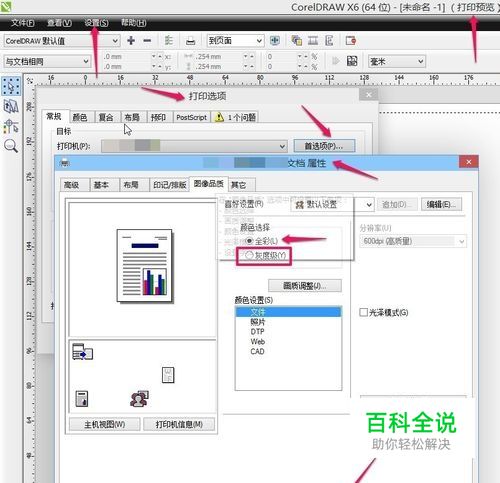Open the 查看(V) menu
Viewport: 500px width, 483px height.
click(x=59, y=23)
